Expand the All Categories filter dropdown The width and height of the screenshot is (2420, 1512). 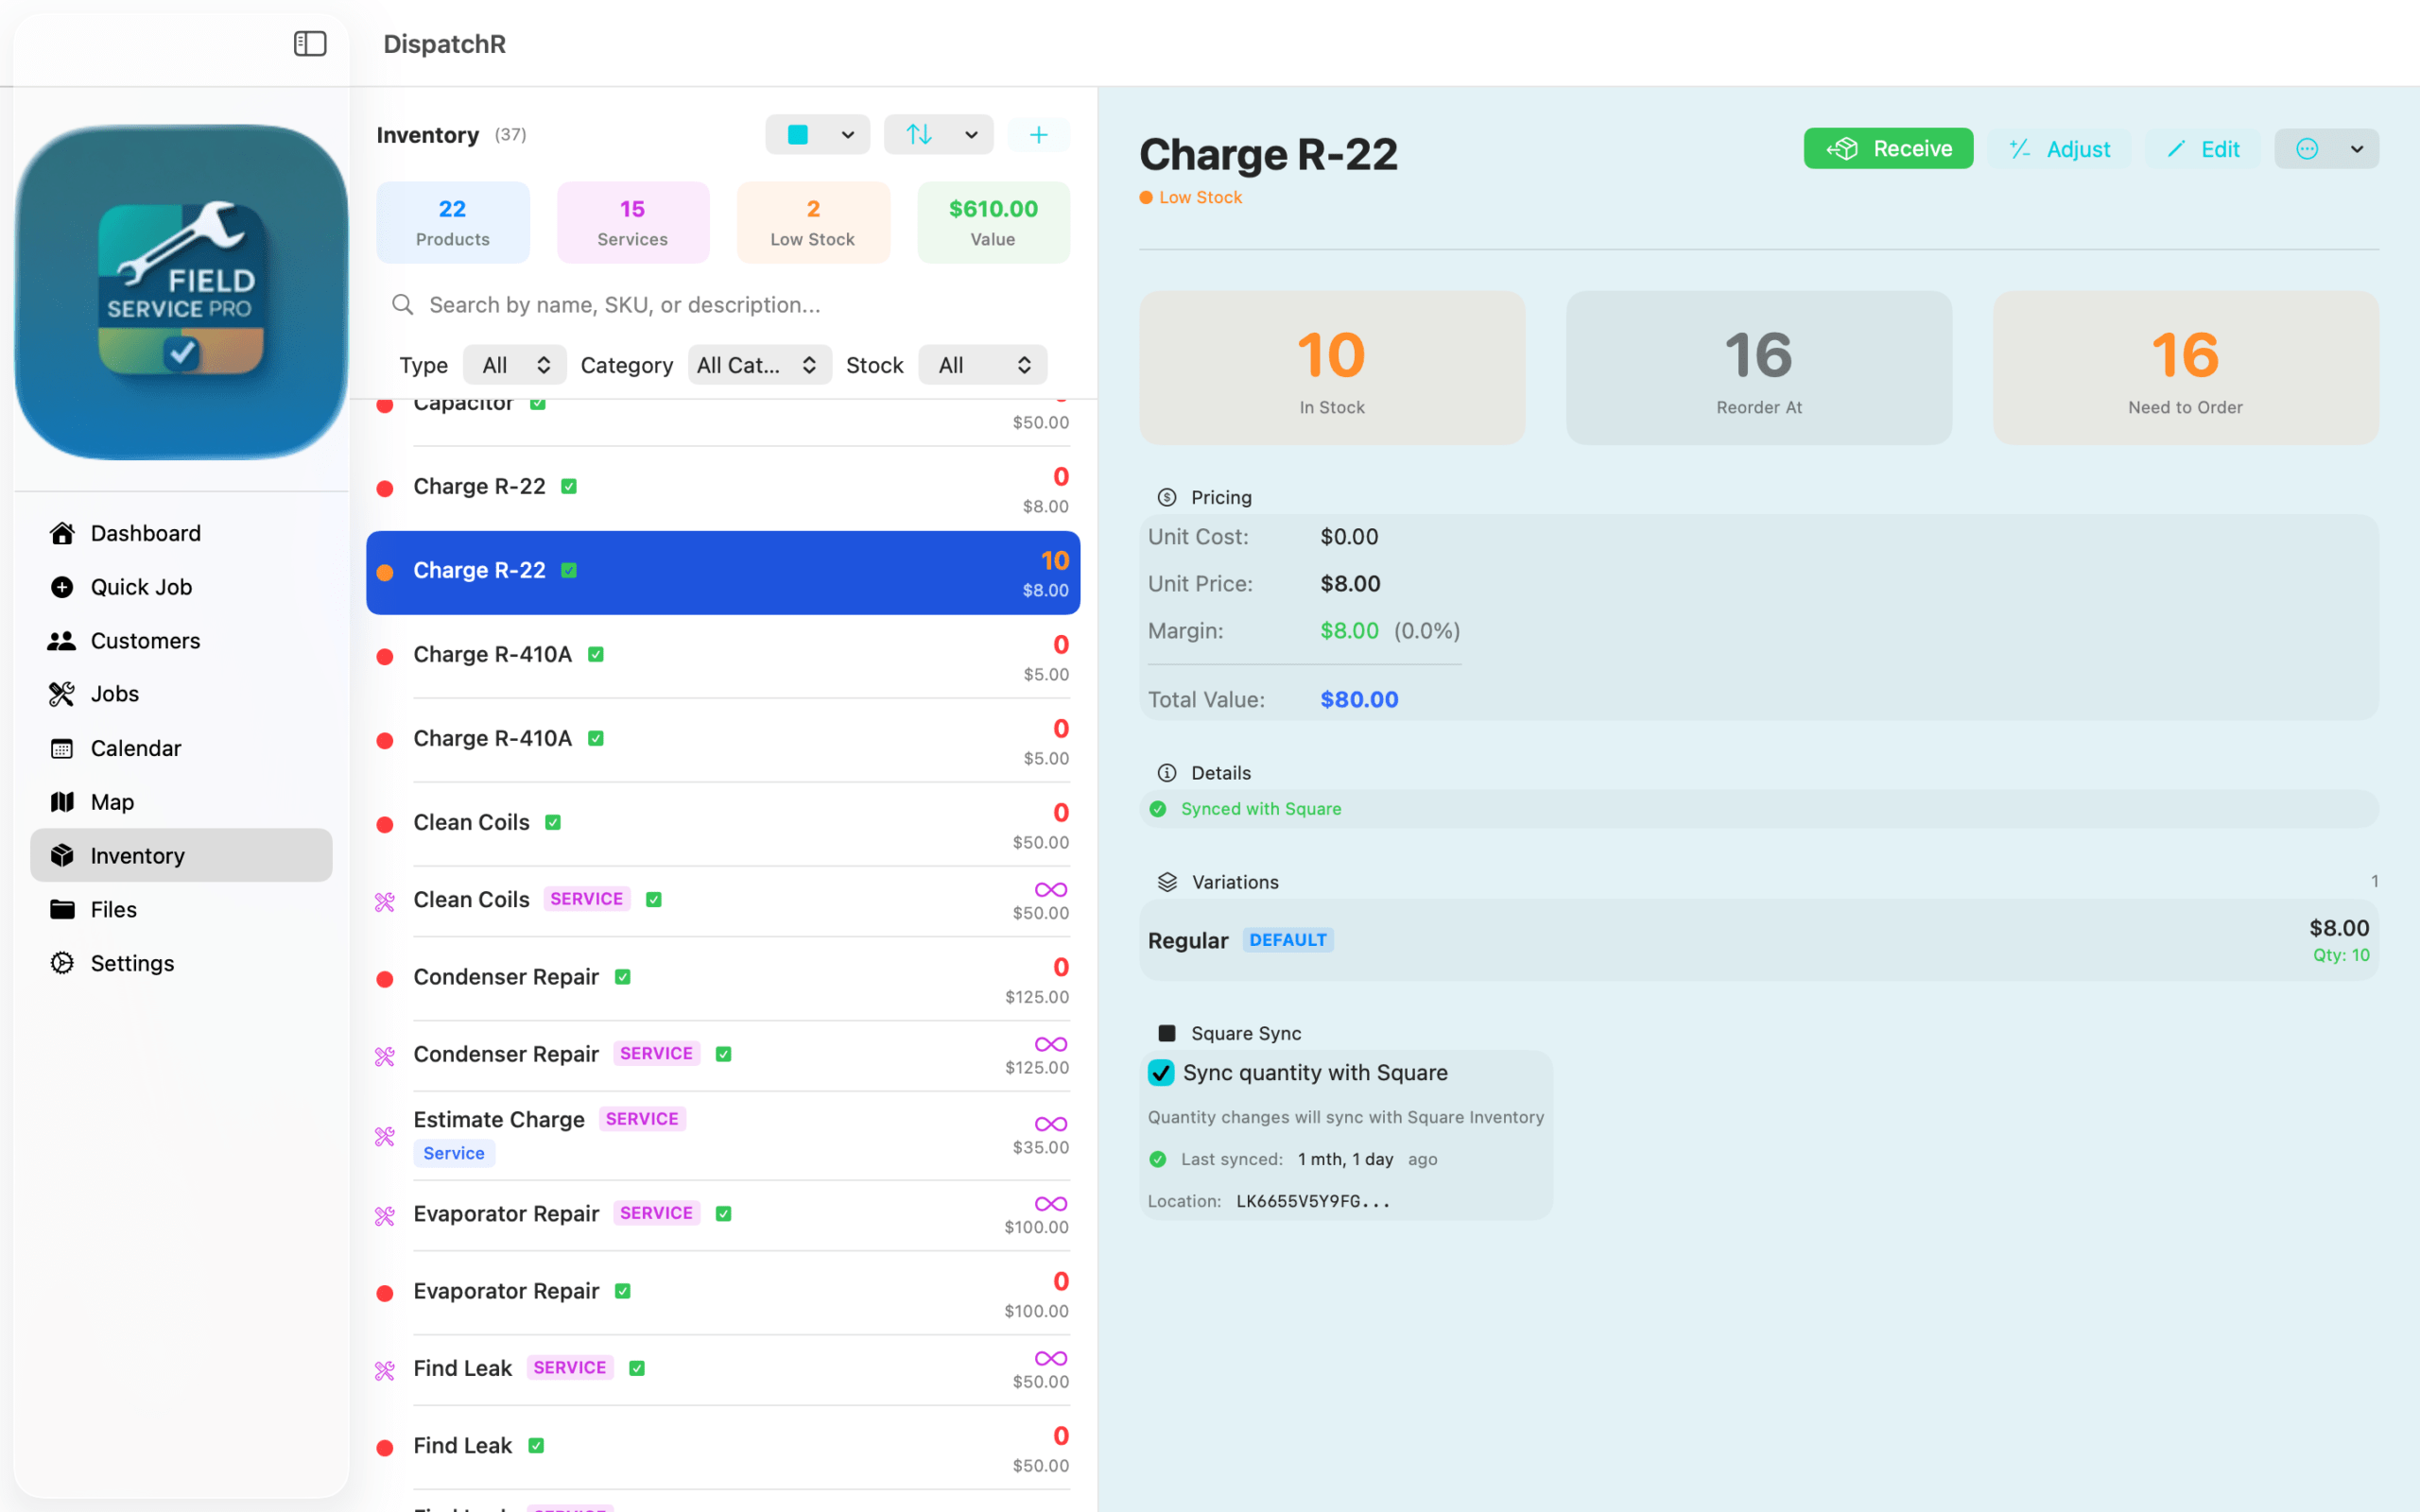[758, 365]
